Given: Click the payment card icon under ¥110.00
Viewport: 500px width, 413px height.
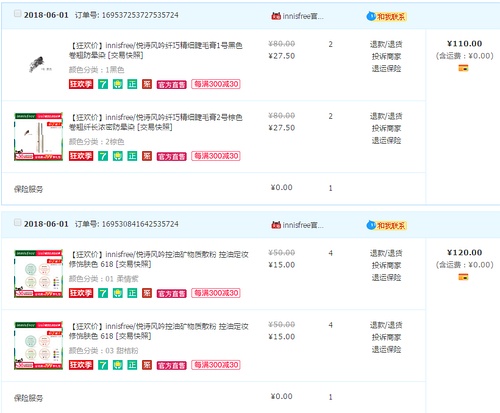Looking at the screenshot, I should [x=463, y=68].
